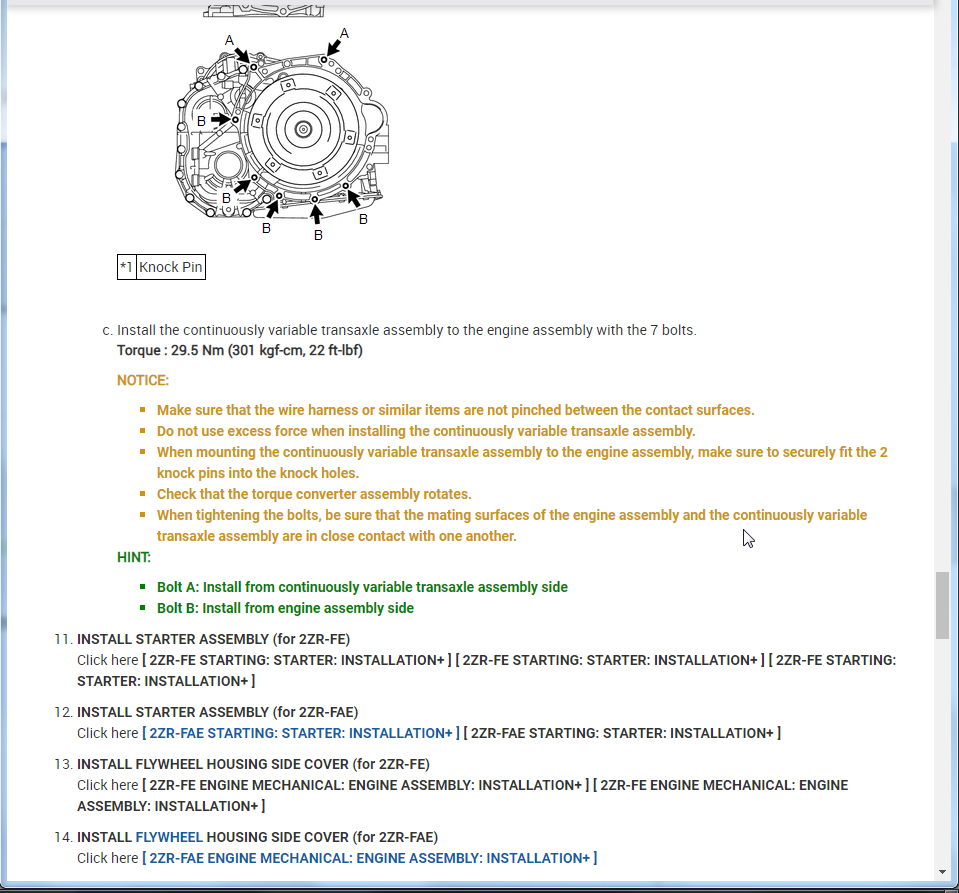The image size is (959, 893).
Task: Click the 'Bolt B: Install from engine assembly side' hint
Action: click(x=285, y=608)
